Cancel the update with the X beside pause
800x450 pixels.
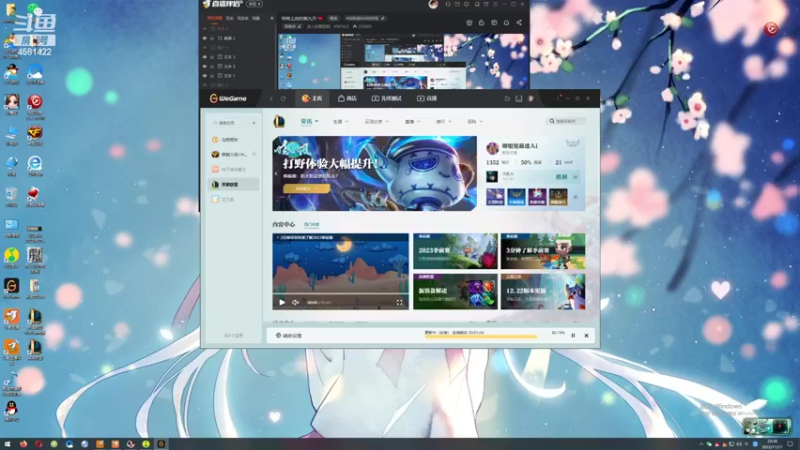586,336
